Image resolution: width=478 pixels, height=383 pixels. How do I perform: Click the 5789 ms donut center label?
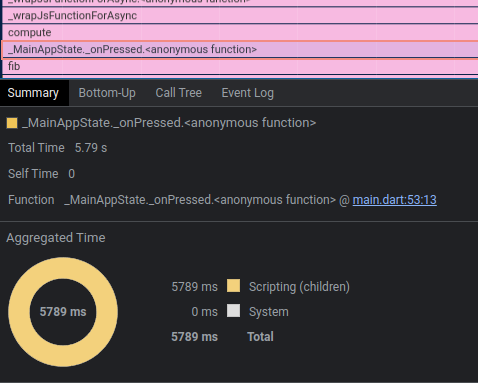[x=63, y=312]
